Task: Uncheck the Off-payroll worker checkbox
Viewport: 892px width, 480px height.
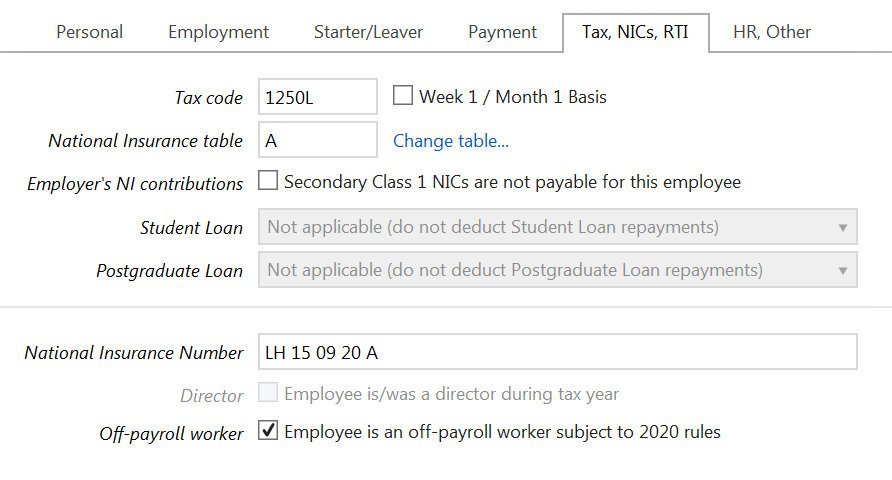Action: pos(268,432)
